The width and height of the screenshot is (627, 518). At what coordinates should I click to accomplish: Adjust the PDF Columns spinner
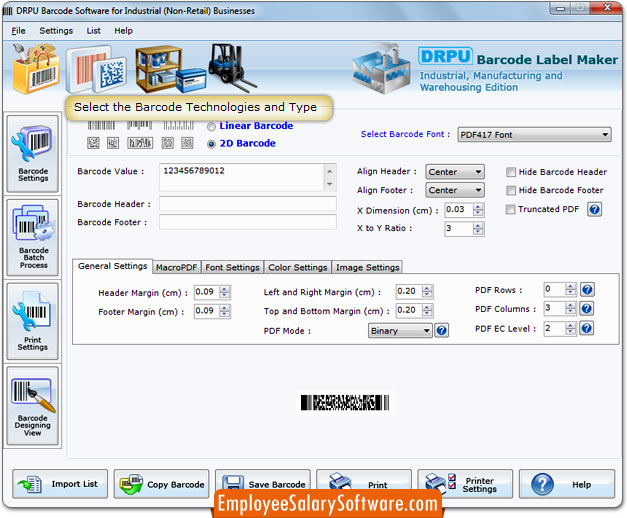(571, 308)
